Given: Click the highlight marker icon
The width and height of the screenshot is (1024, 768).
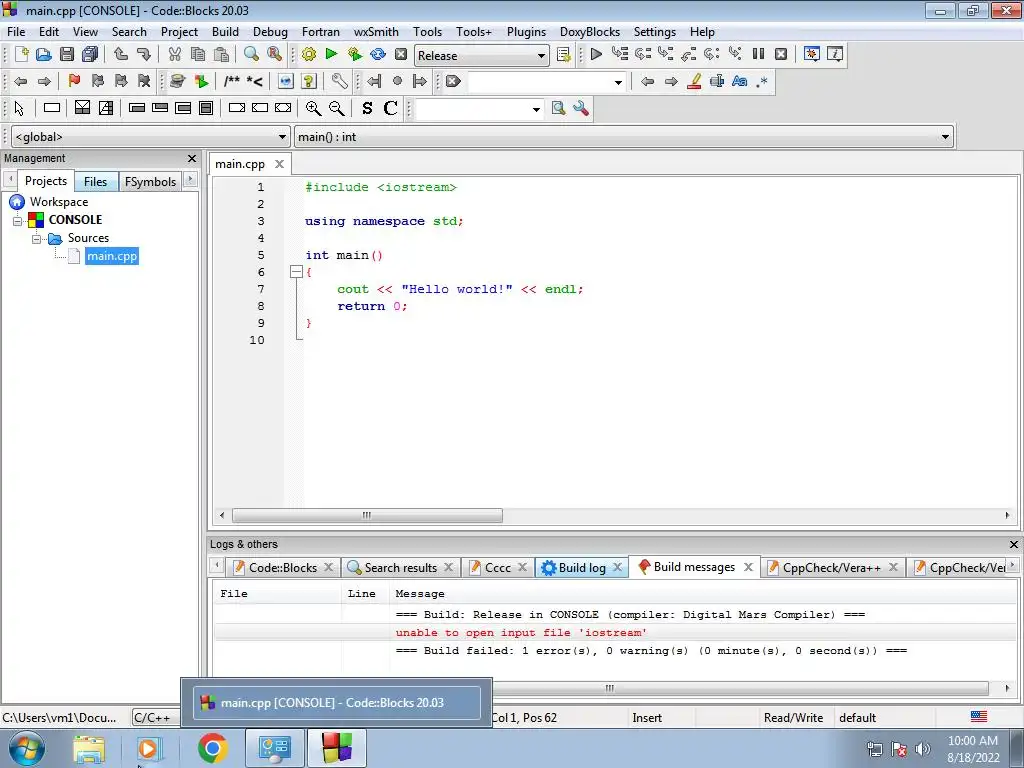Looking at the screenshot, I should [694, 81].
